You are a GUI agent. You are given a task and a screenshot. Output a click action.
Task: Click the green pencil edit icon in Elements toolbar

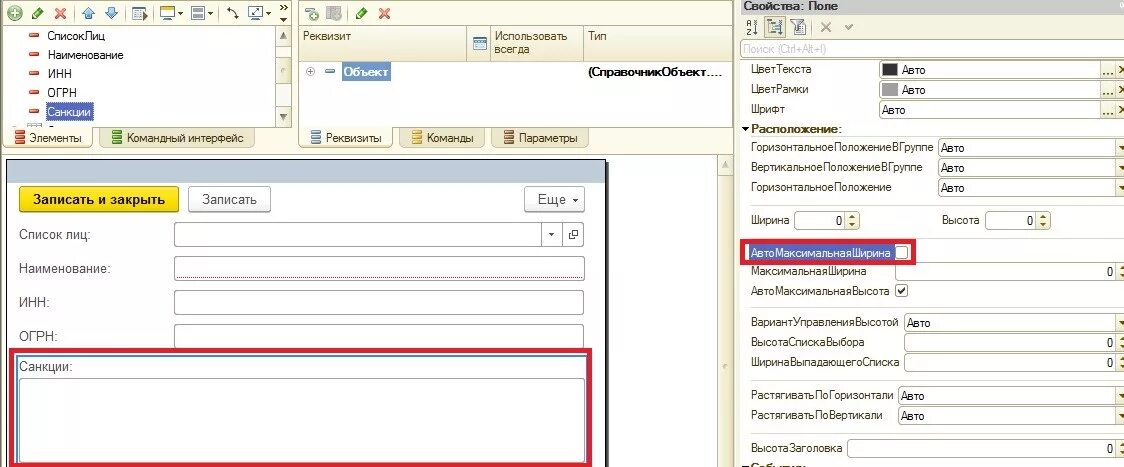(x=37, y=13)
